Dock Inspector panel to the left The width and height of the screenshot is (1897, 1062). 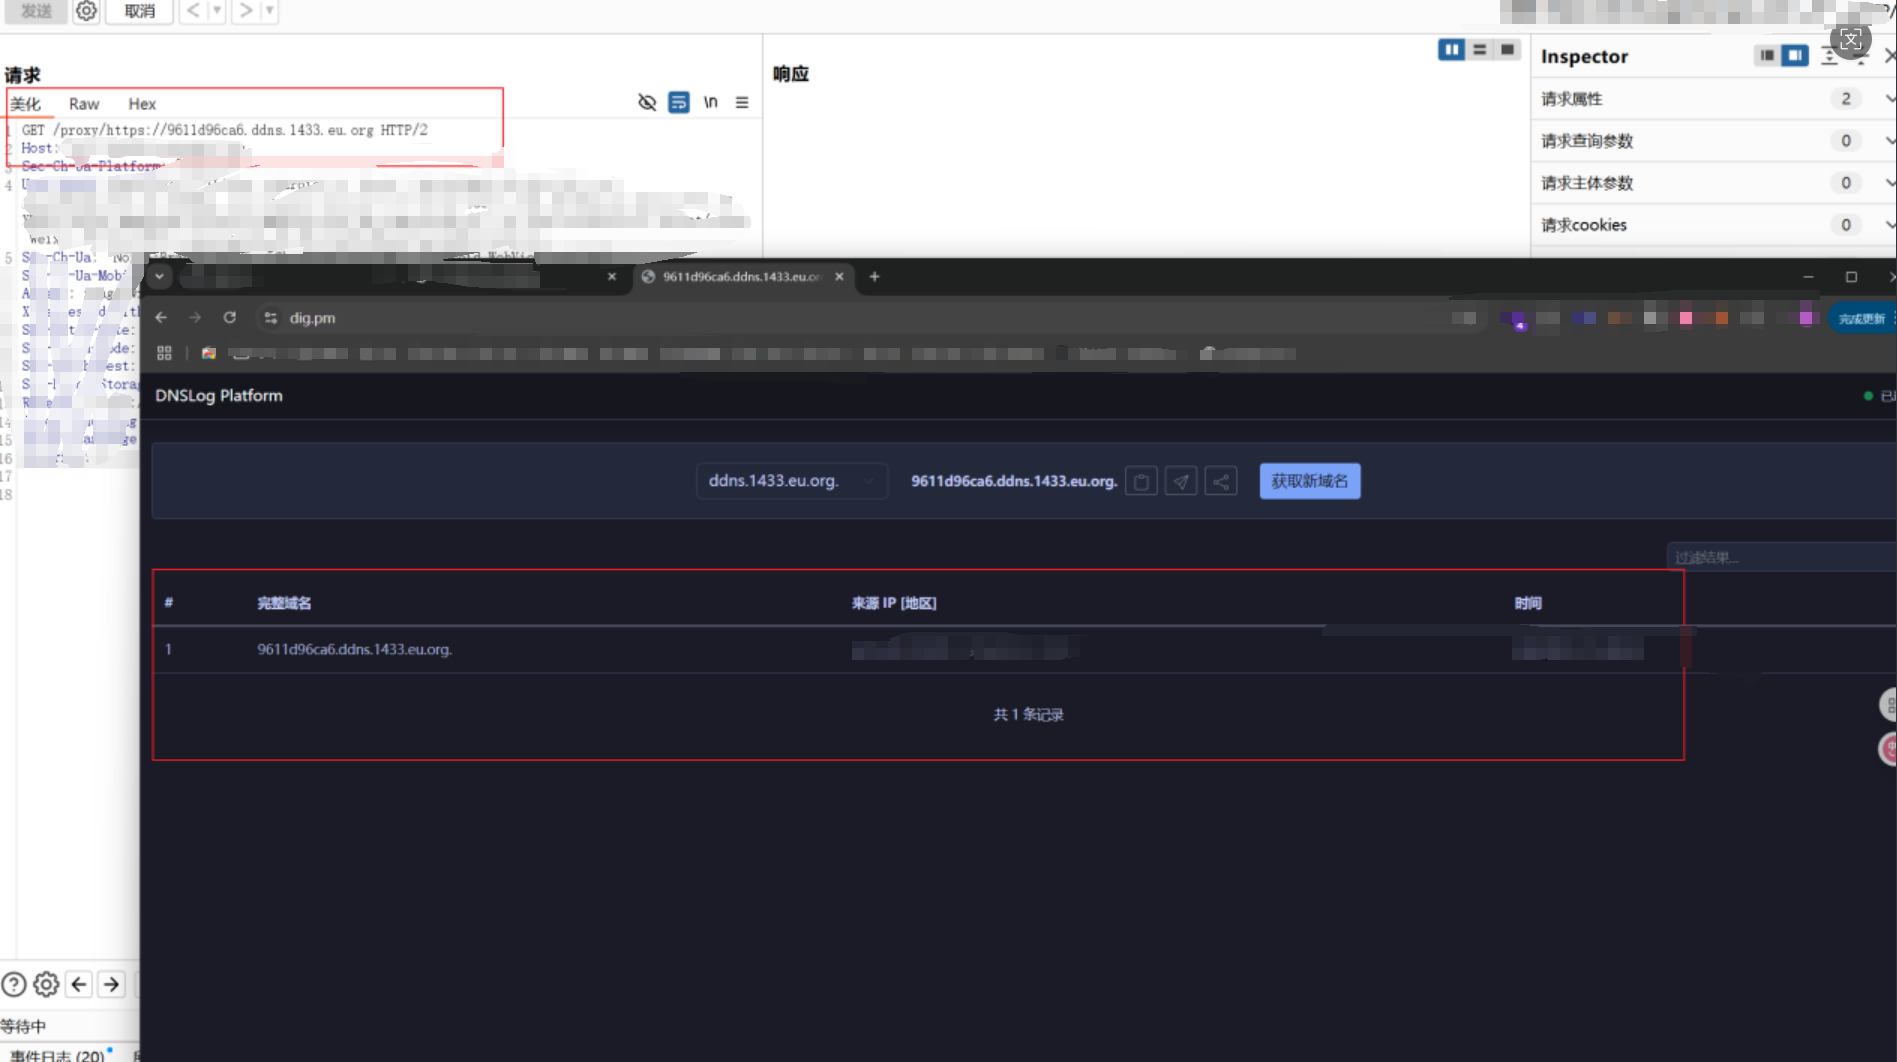pos(1767,56)
